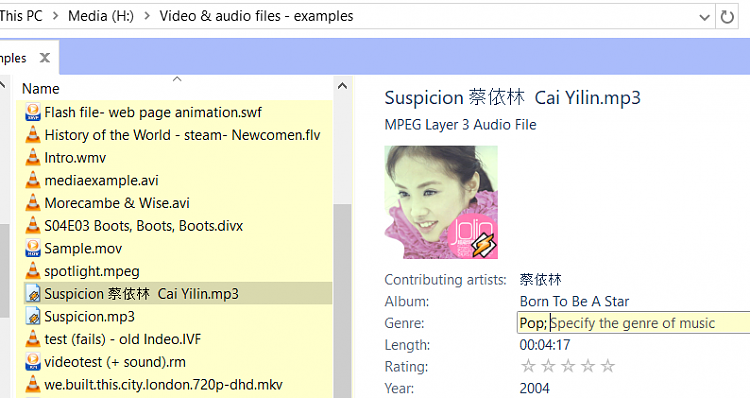Click the Flash file swf file icon
Viewport: 750px width, 398px height.
pos(33,112)
